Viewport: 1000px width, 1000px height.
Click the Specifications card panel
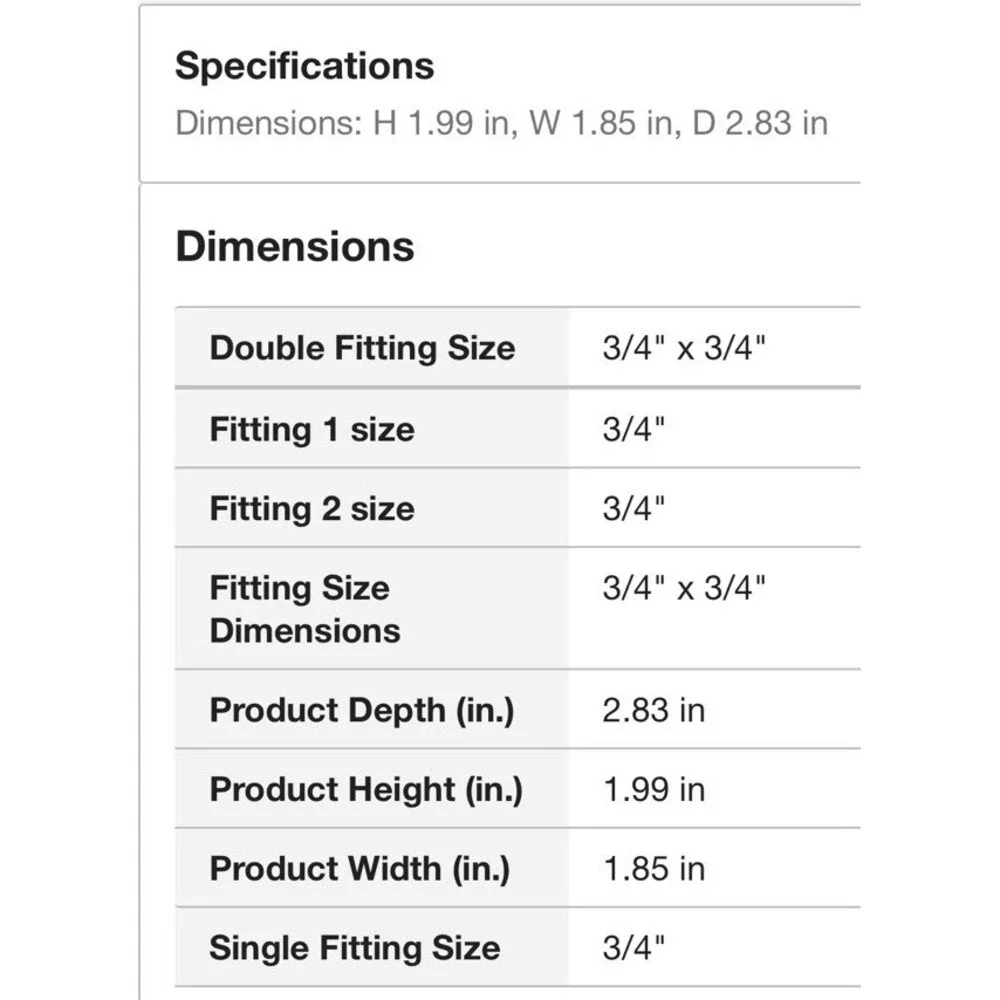click(x=500, y=94)
